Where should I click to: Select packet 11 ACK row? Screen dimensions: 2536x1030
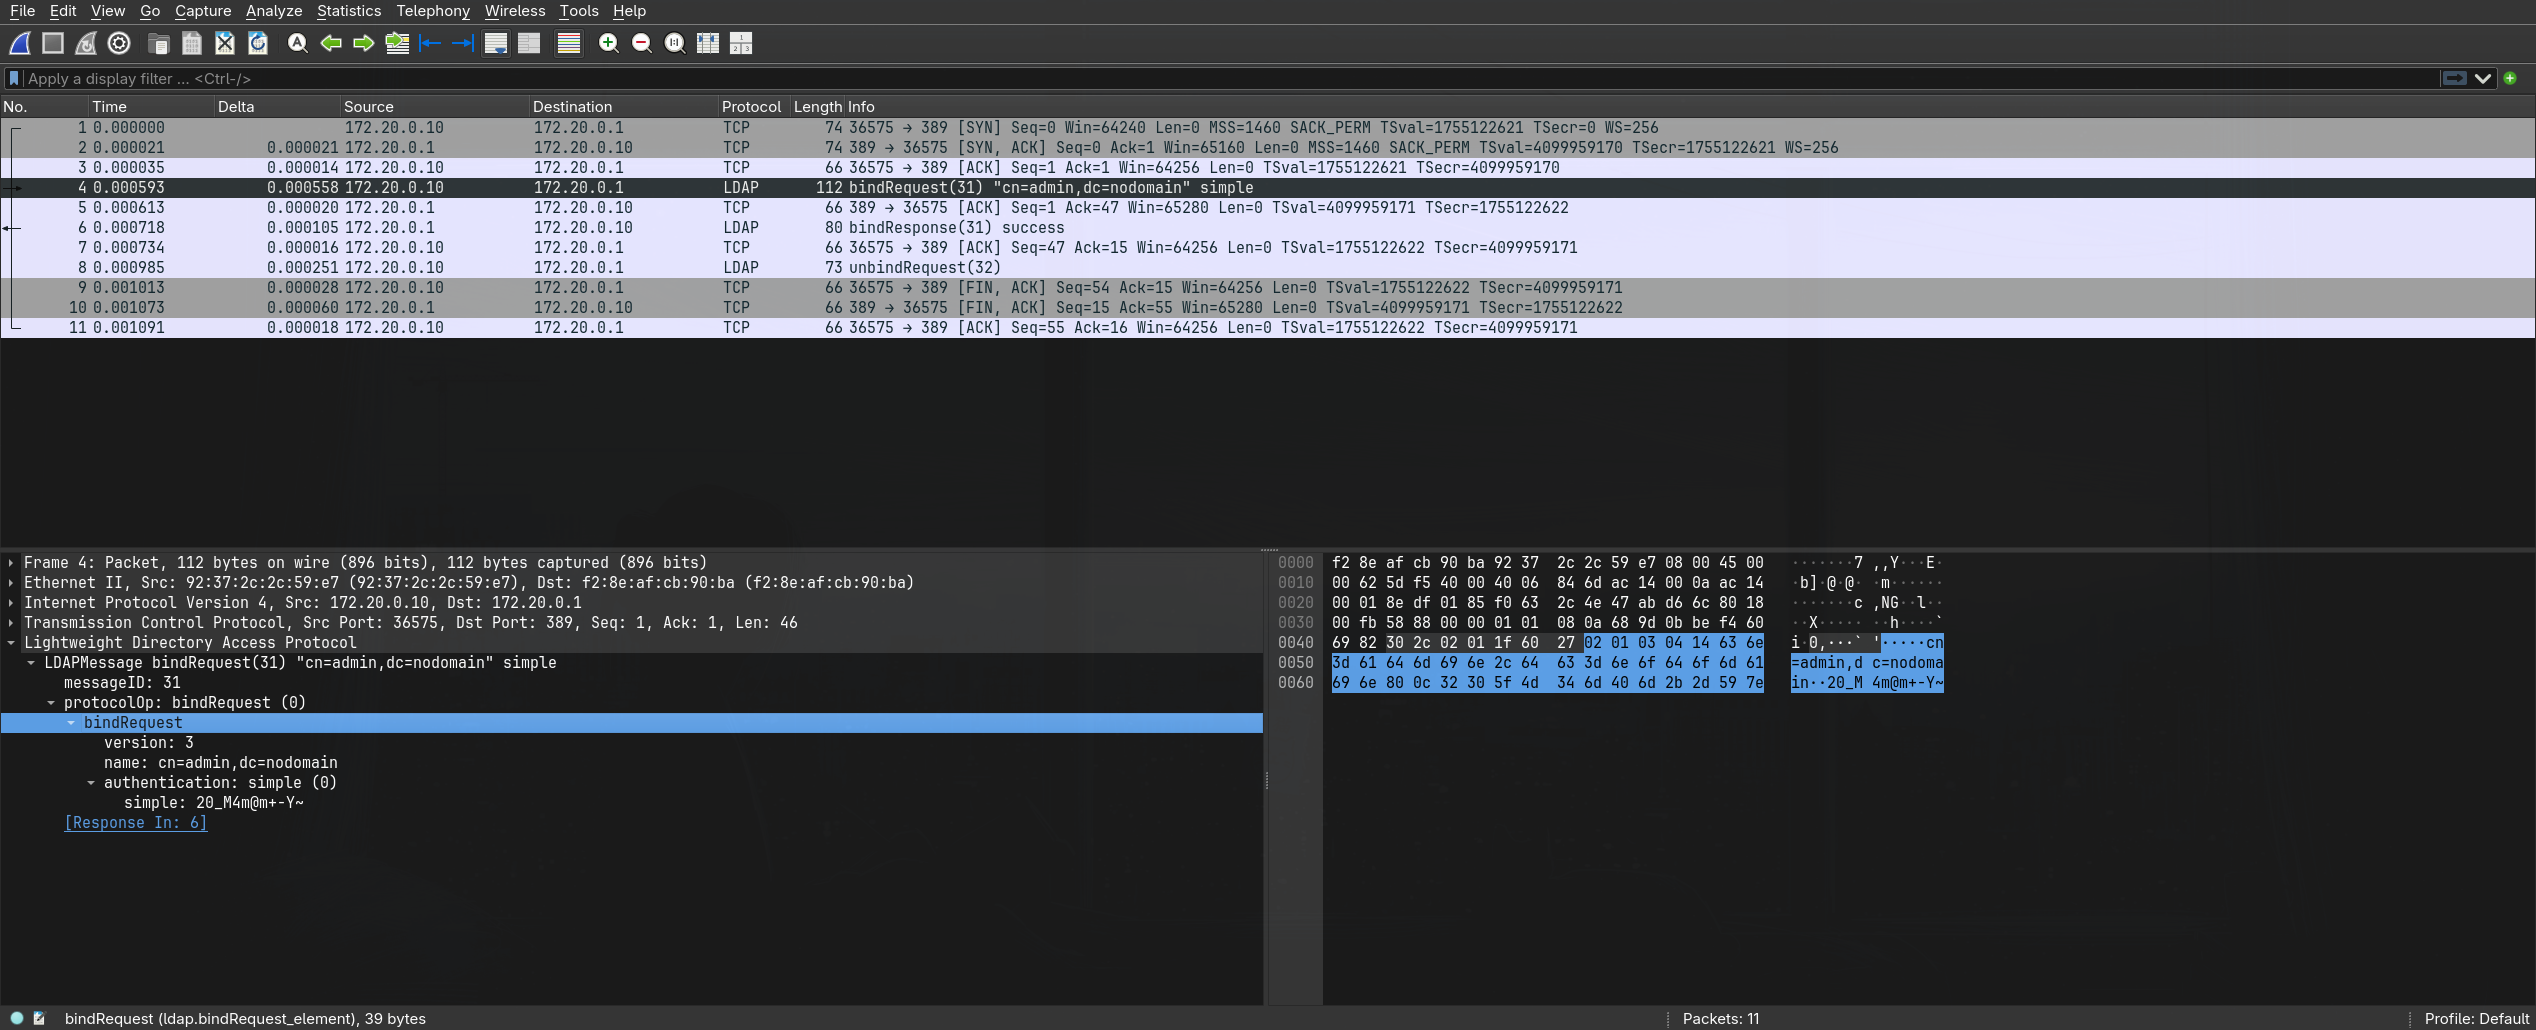click(1268, 328)
